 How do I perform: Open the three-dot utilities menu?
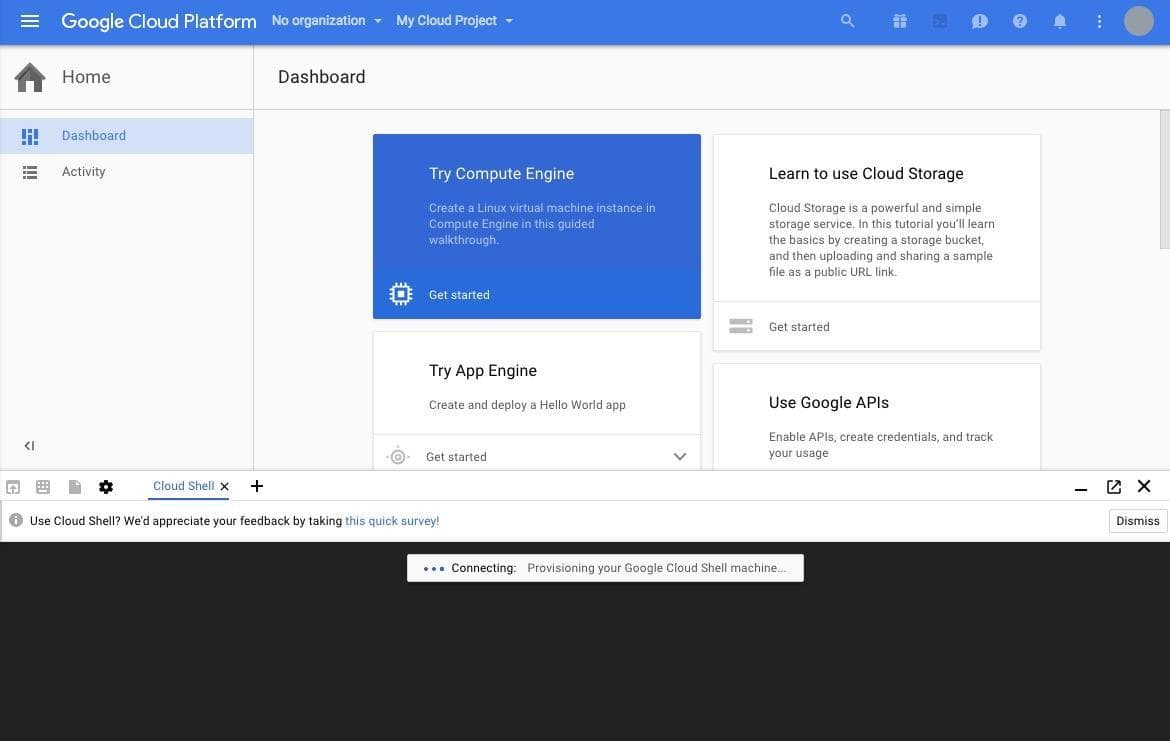tap(1099, 21)
